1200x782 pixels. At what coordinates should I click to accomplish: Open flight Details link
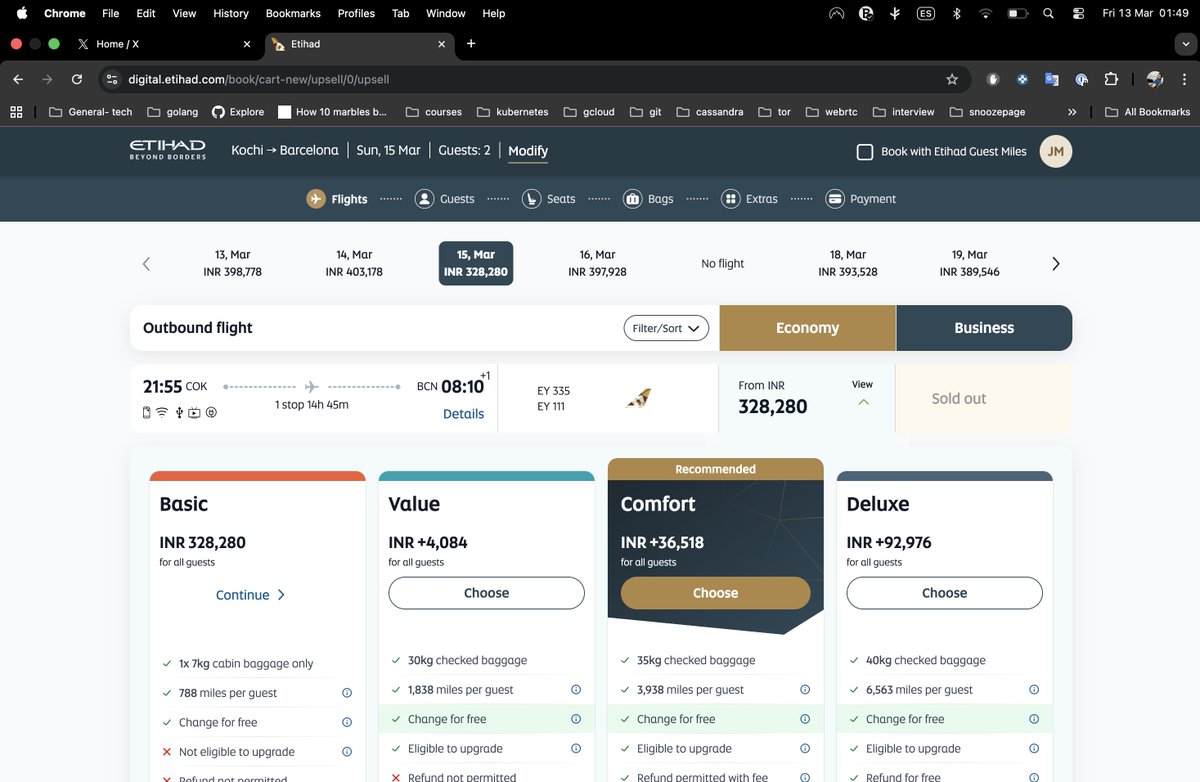tap(463, 414)
